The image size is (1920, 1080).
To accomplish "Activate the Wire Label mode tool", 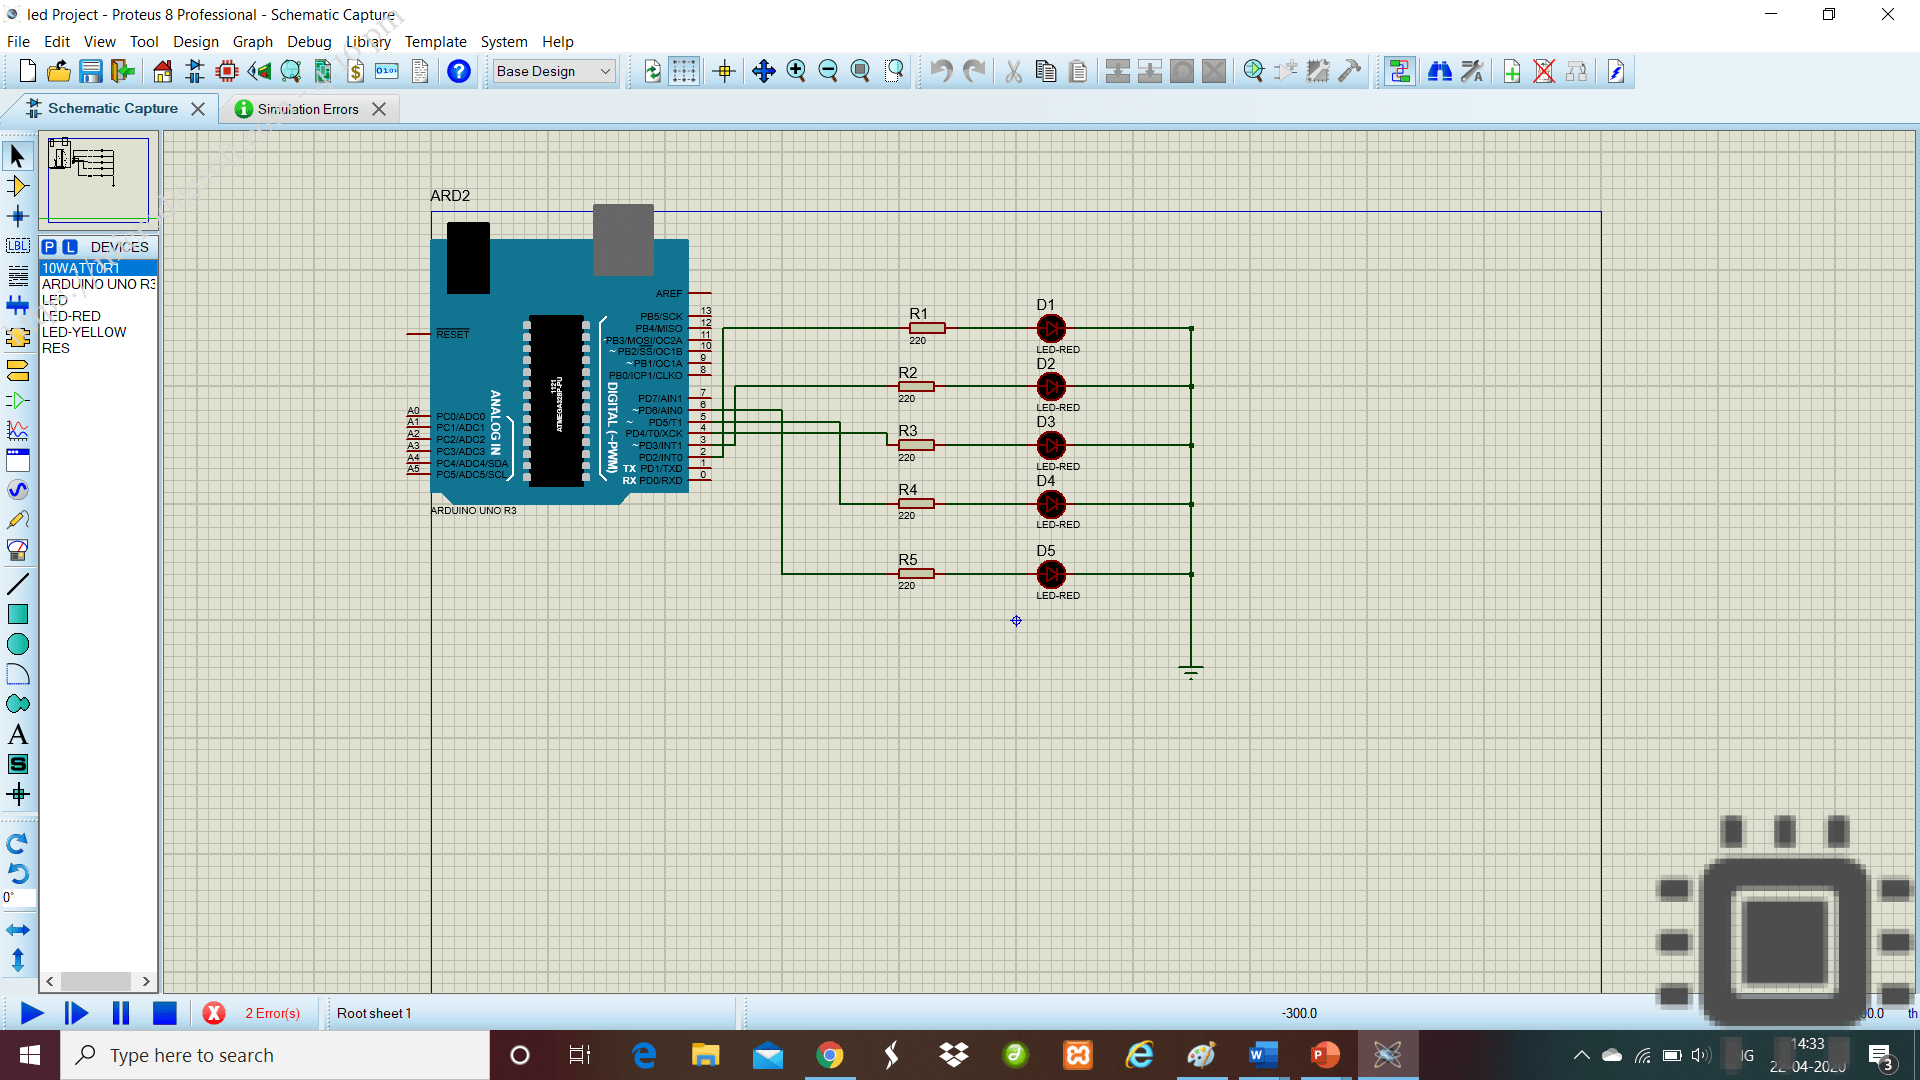I will pos(17,246).
